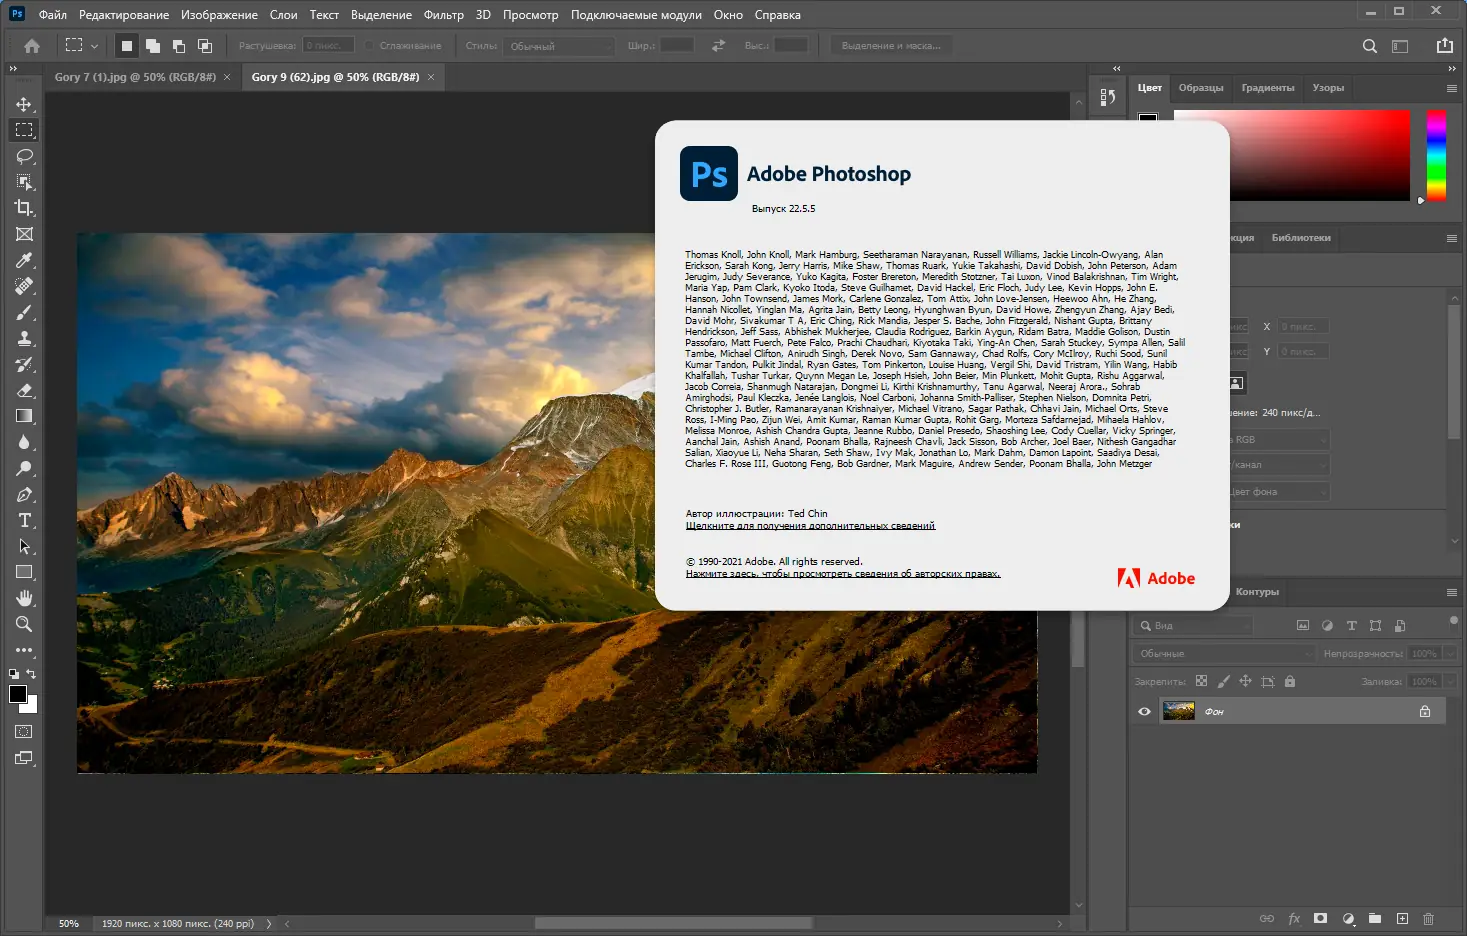The image size is (1467, 936).
Task: Switch to the Gory 7 (1).jpg tab
Action: 135,76
